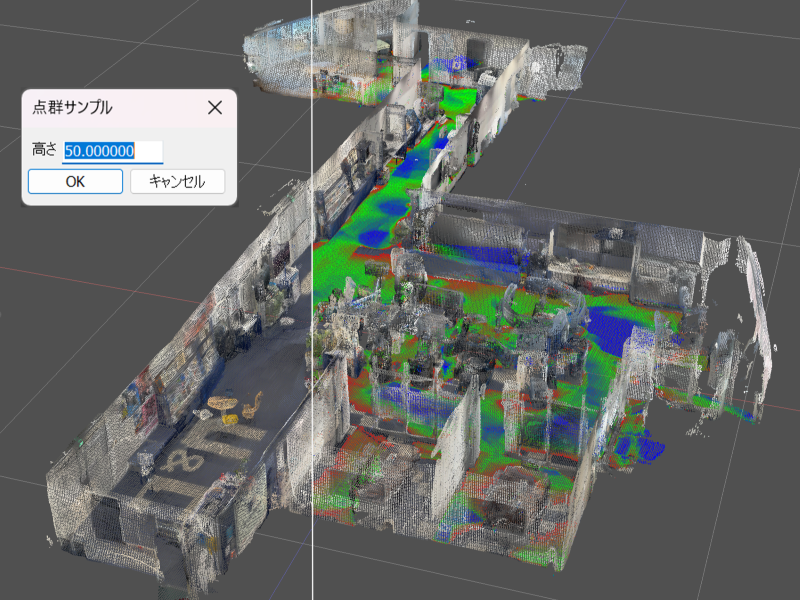This screenshot has width=800, height=600.
Task: Click the OK button in the dialog
Action: point(75,181)
